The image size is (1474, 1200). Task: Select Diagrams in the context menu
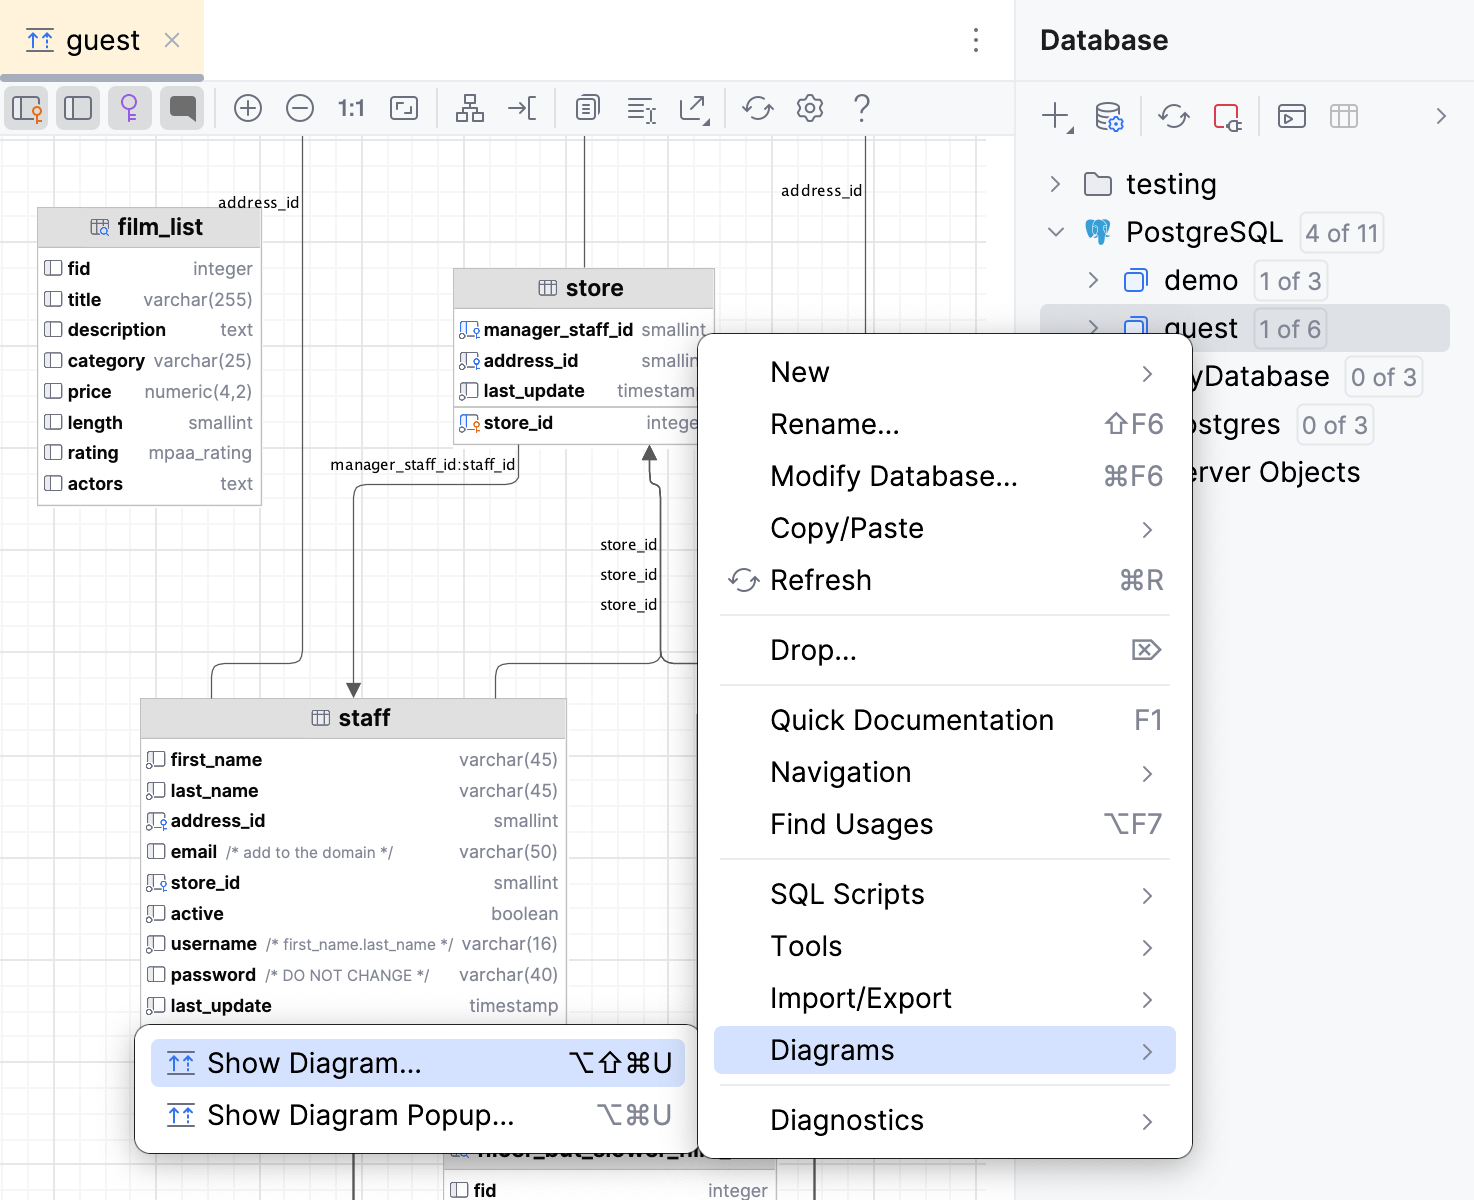pyautogui.click(x=831, y=1050)
